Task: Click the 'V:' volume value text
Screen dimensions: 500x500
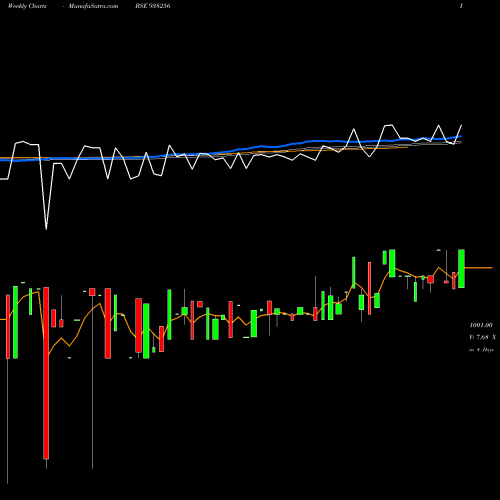Action: [x=482, y=337]
